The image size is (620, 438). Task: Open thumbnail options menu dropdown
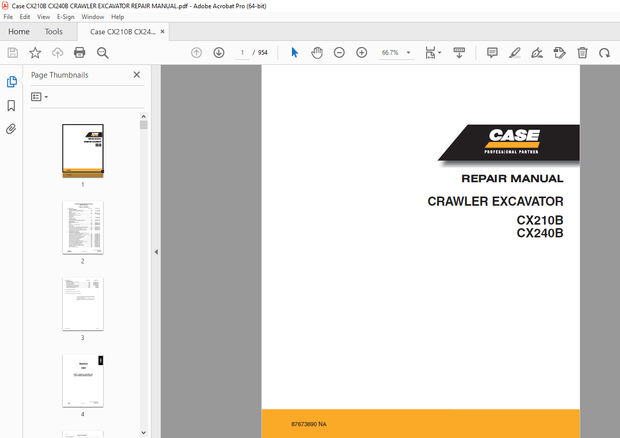(x=40, y=97)
